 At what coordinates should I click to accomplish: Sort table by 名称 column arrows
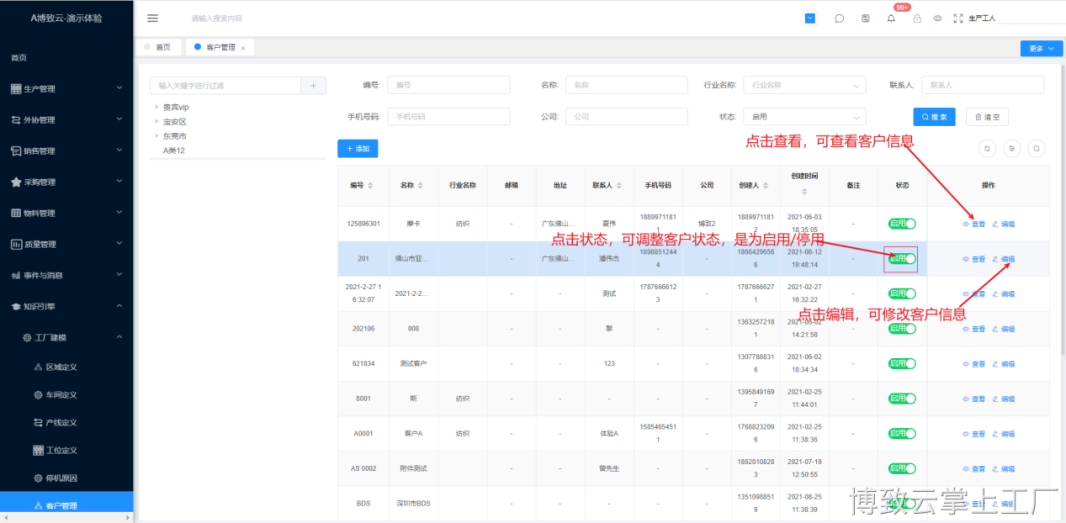[420, 186]
